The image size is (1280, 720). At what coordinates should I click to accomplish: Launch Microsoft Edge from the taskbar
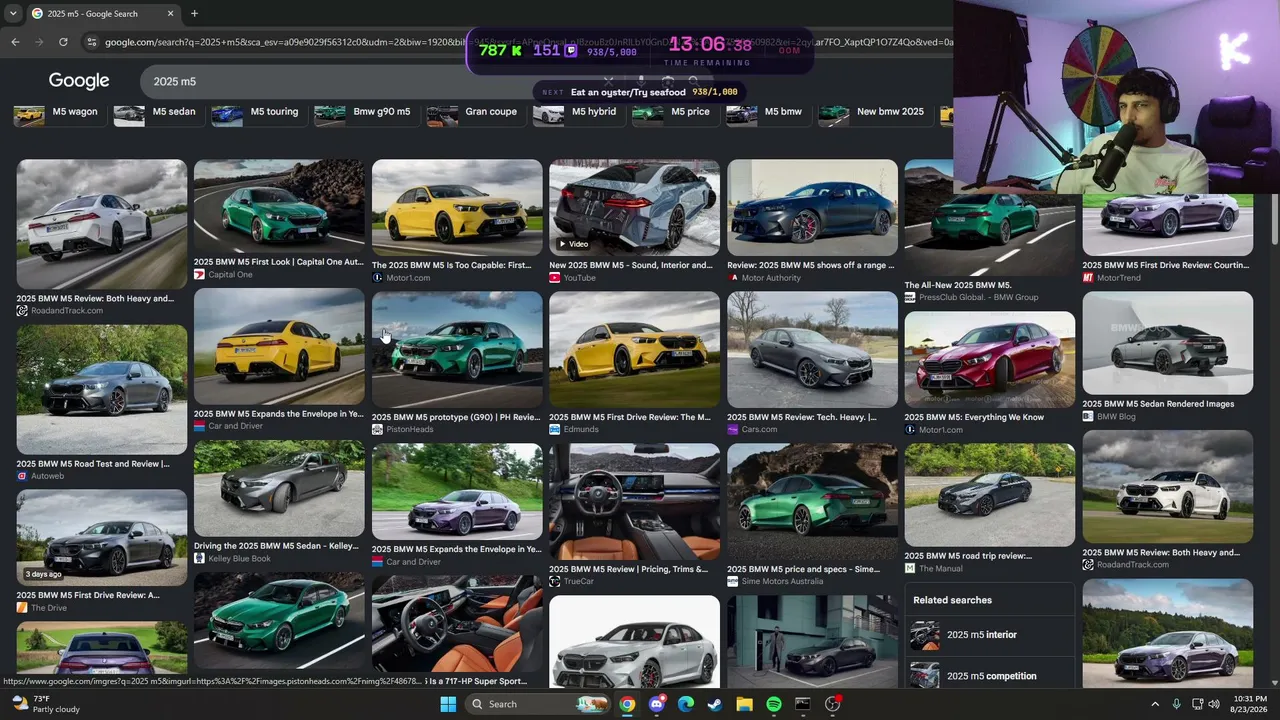coord(685,704)
